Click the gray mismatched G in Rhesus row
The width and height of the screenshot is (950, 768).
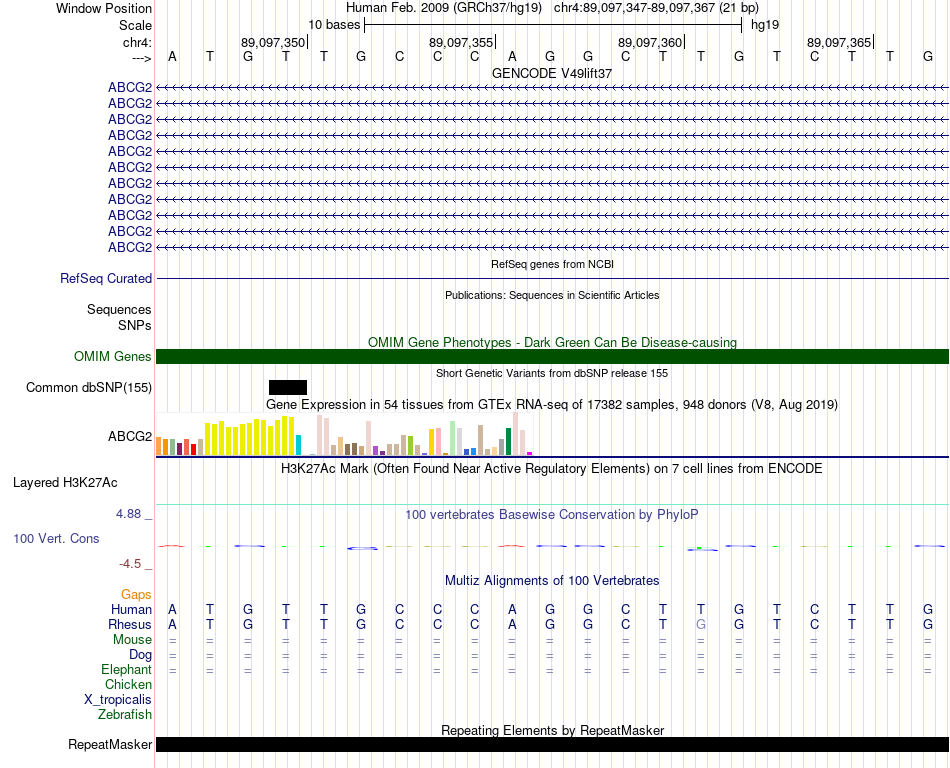pyautogui.click(x=701, y=624)
